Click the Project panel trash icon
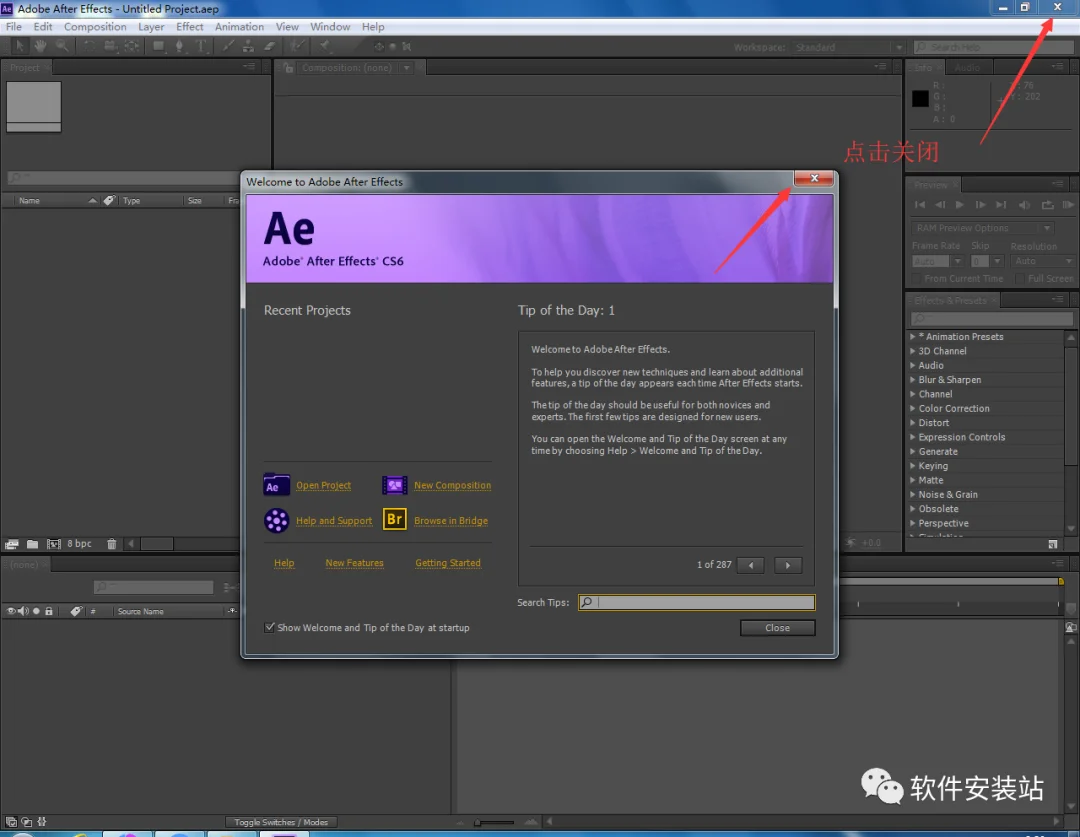 coord(112,544)
